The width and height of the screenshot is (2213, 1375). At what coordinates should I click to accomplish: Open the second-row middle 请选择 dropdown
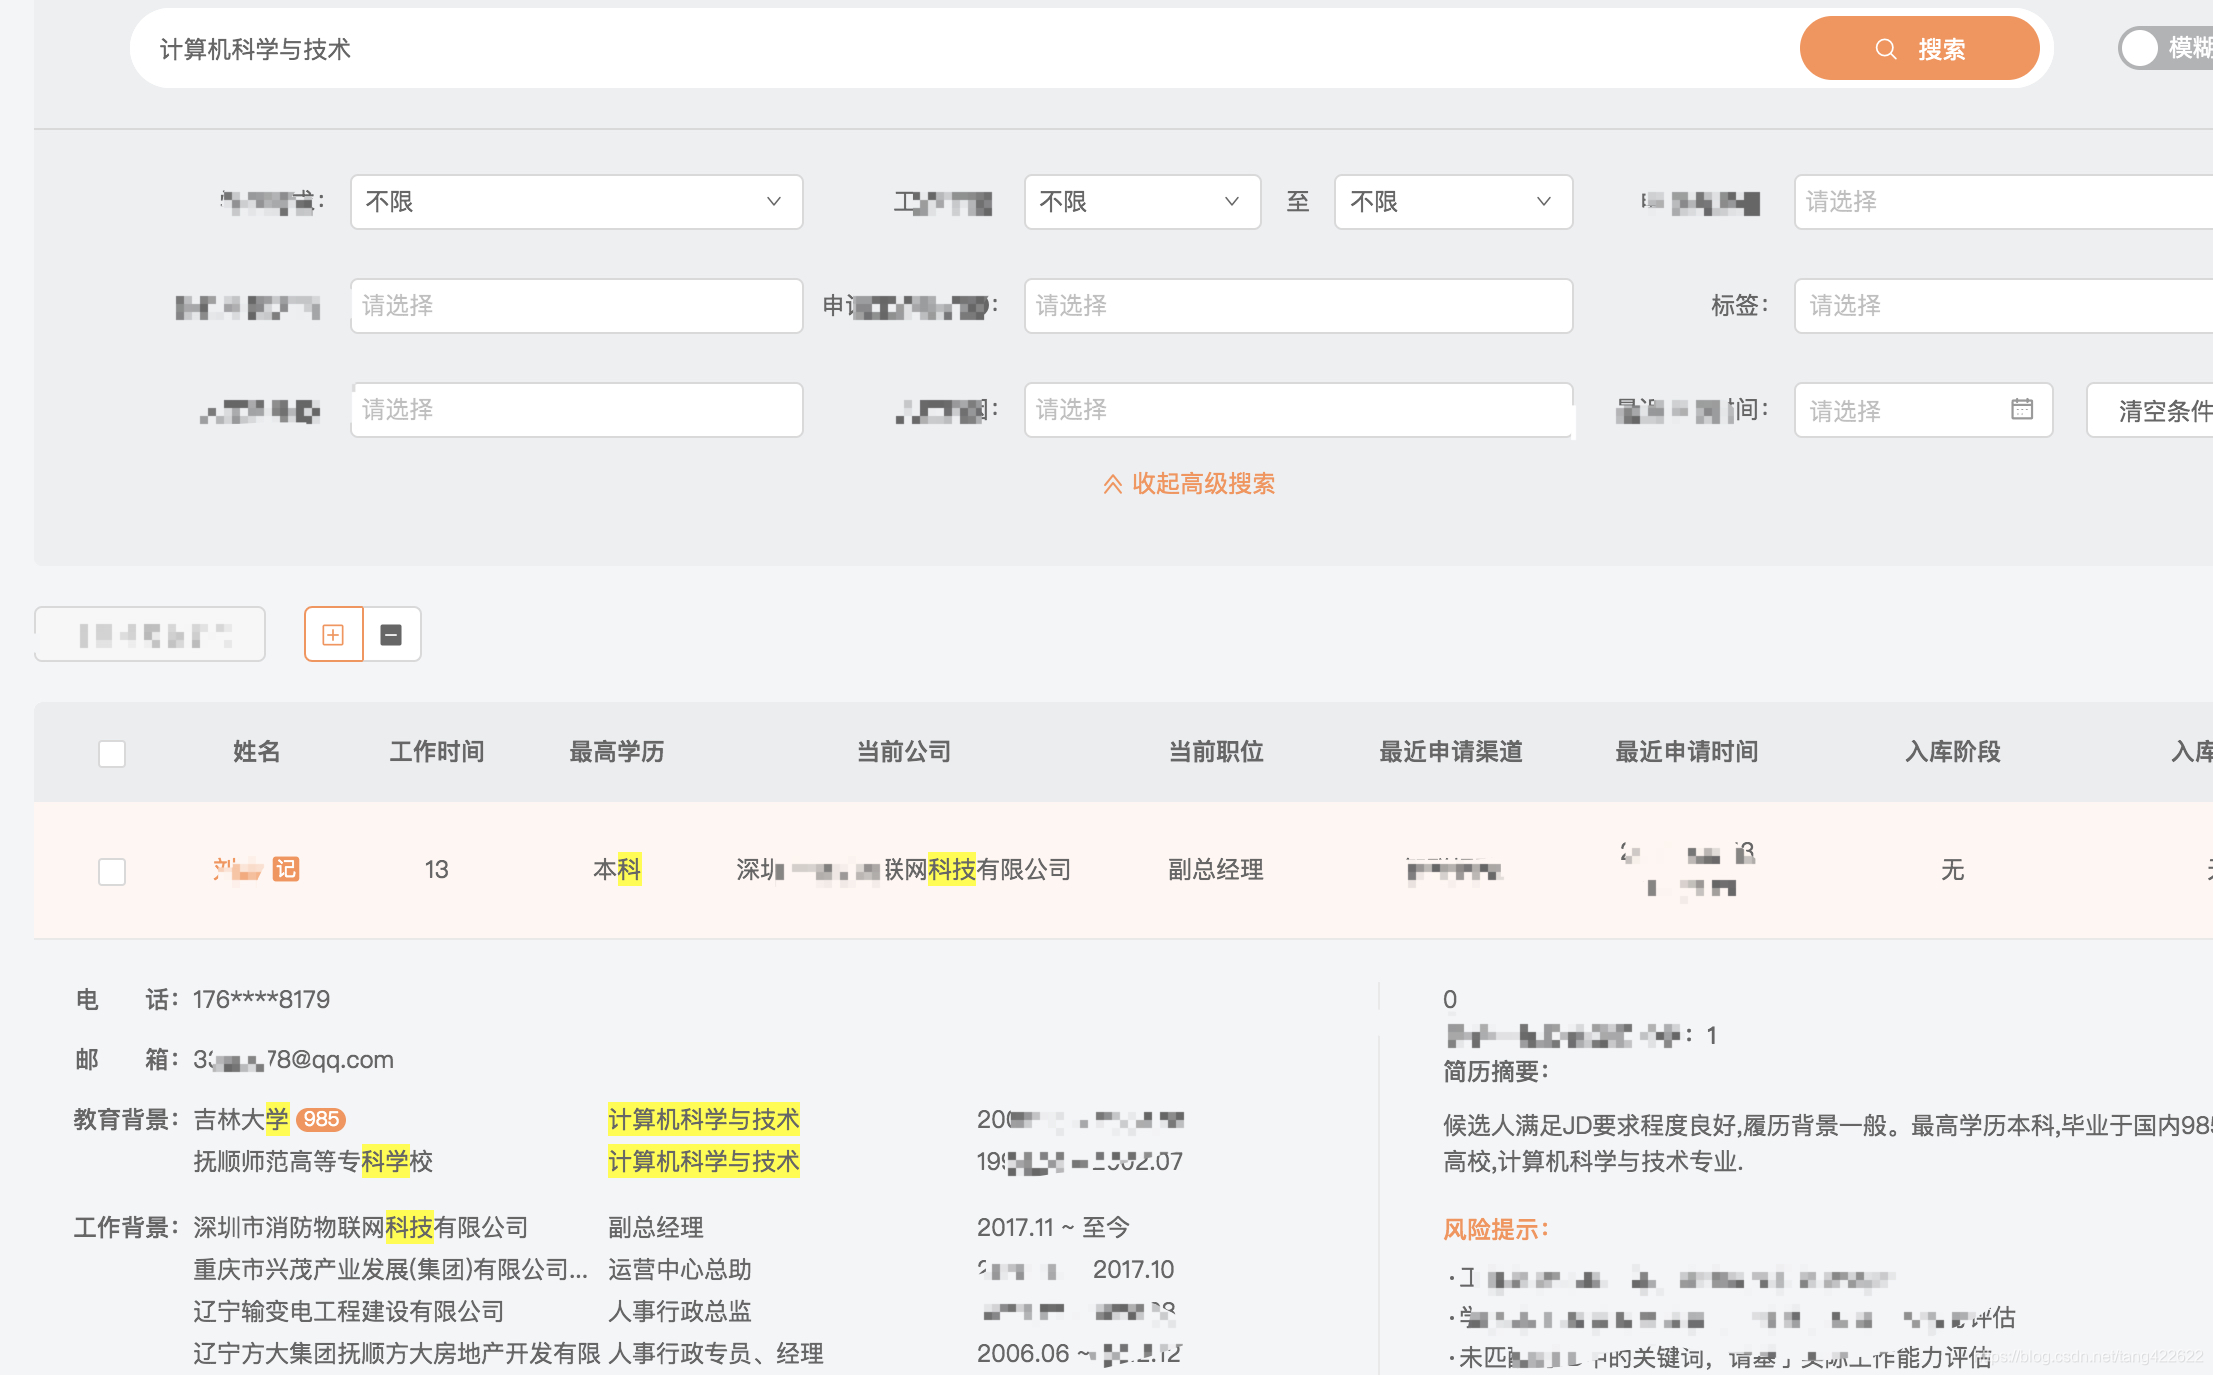point(1298,306)
